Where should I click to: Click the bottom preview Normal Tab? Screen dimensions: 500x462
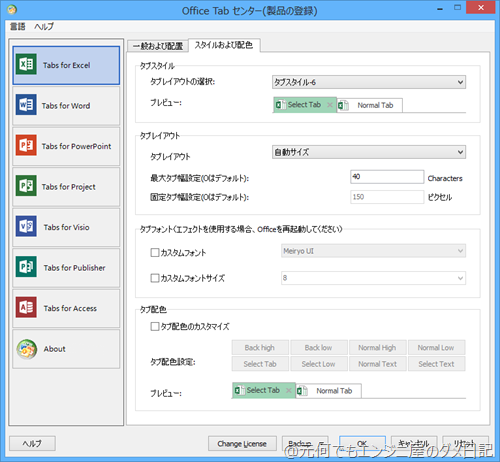pyautogui.click(x=329, y=391)
